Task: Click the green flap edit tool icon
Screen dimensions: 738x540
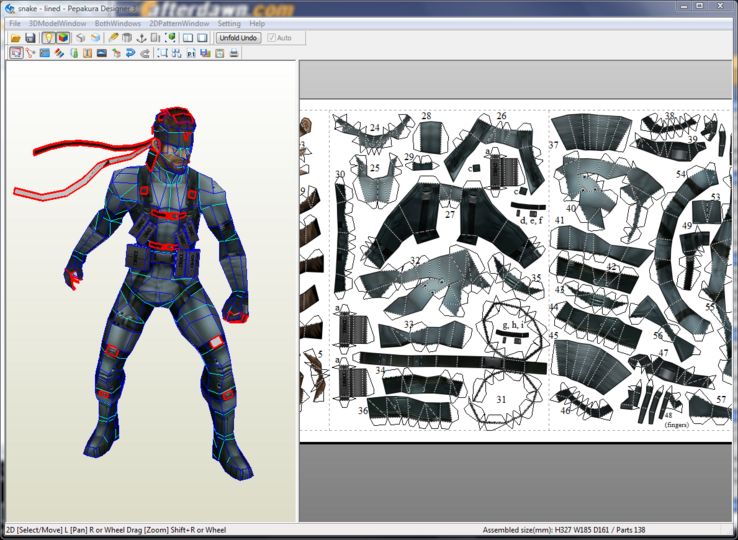Action: [74, 53]
